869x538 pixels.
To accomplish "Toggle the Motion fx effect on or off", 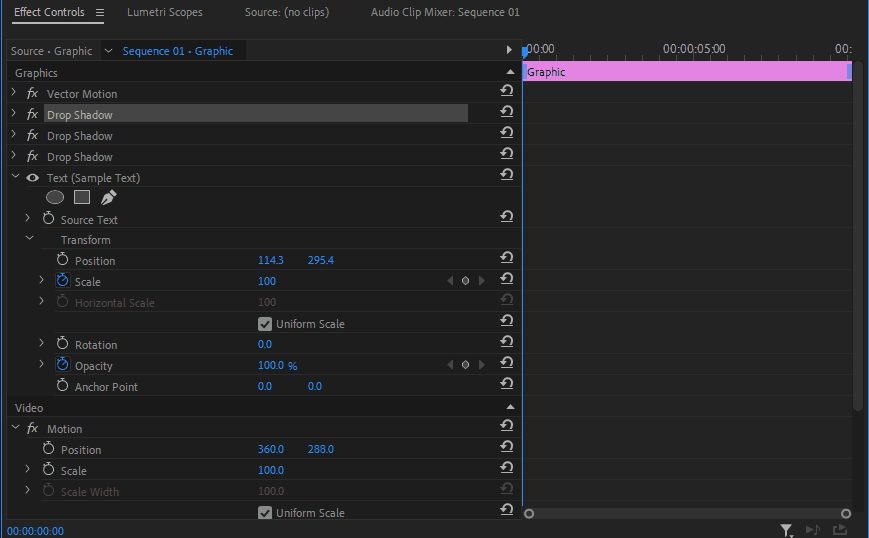I will click(33, 428).
